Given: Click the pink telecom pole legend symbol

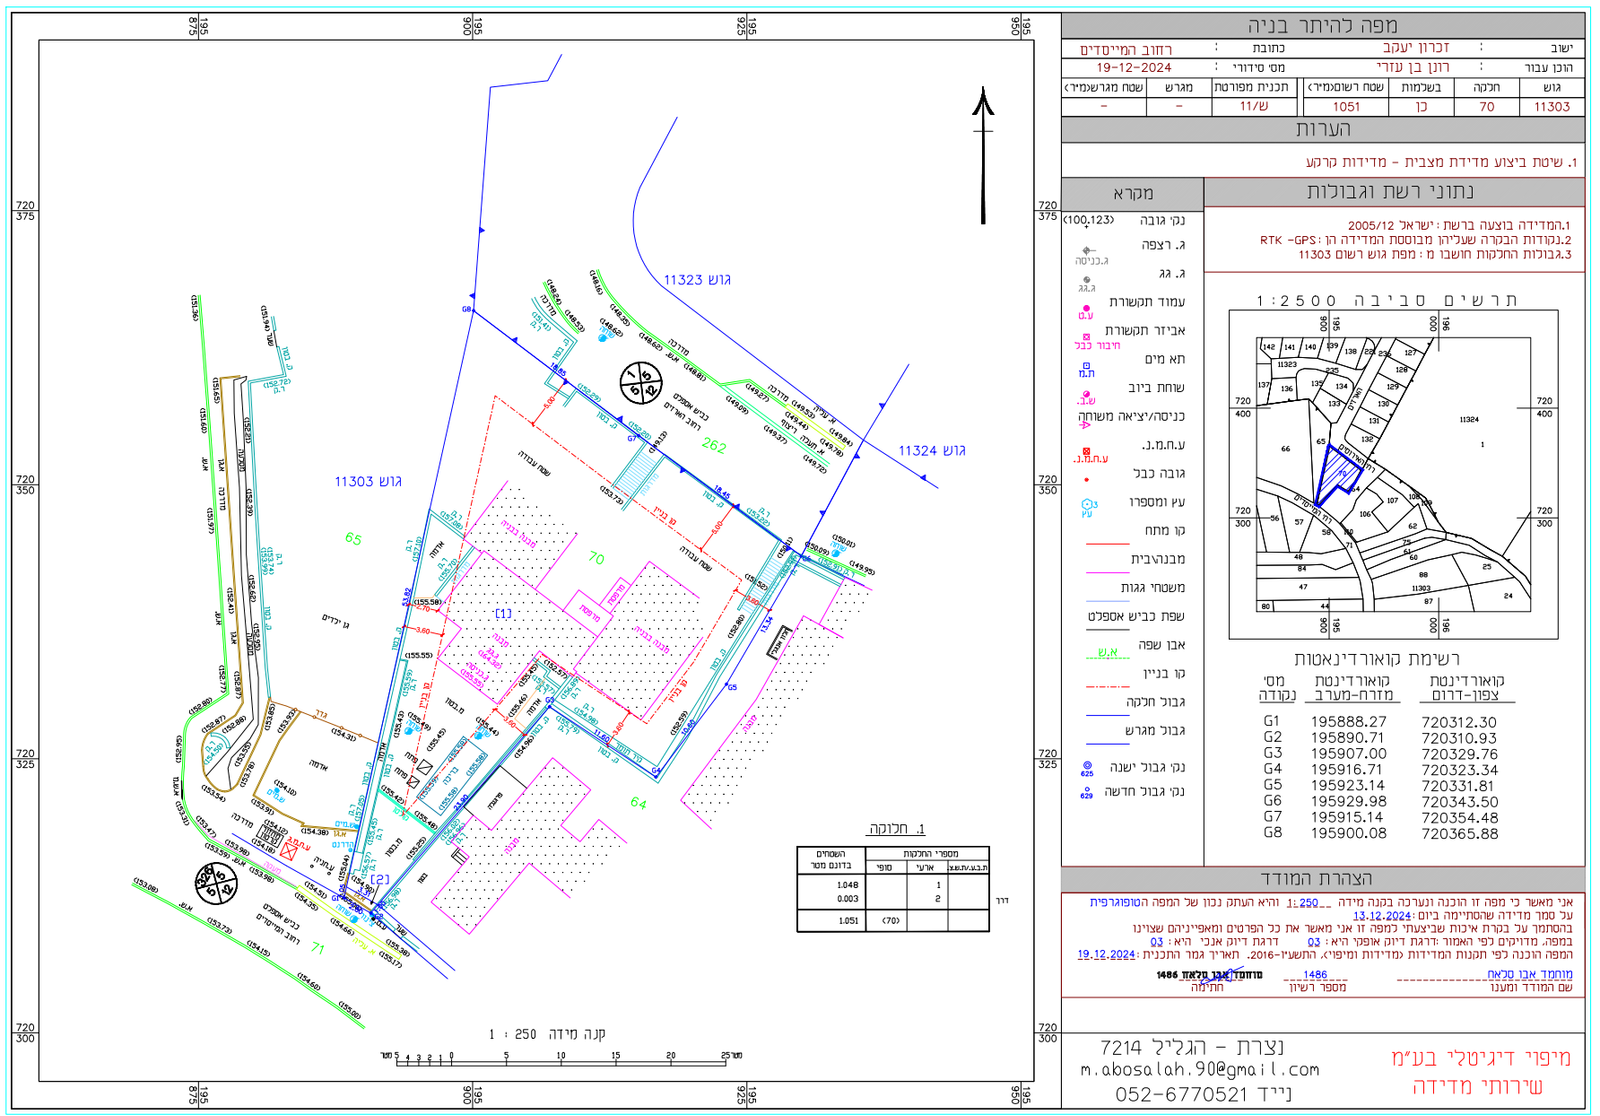Looking at the screenshot, I should (1086, 311).
